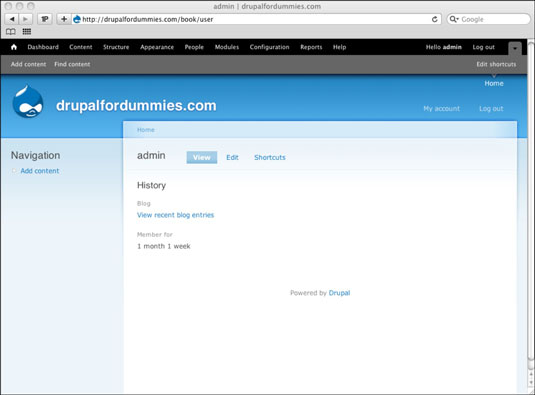
Task: Open the Configuration admin menu
Action: click(270, 47)
